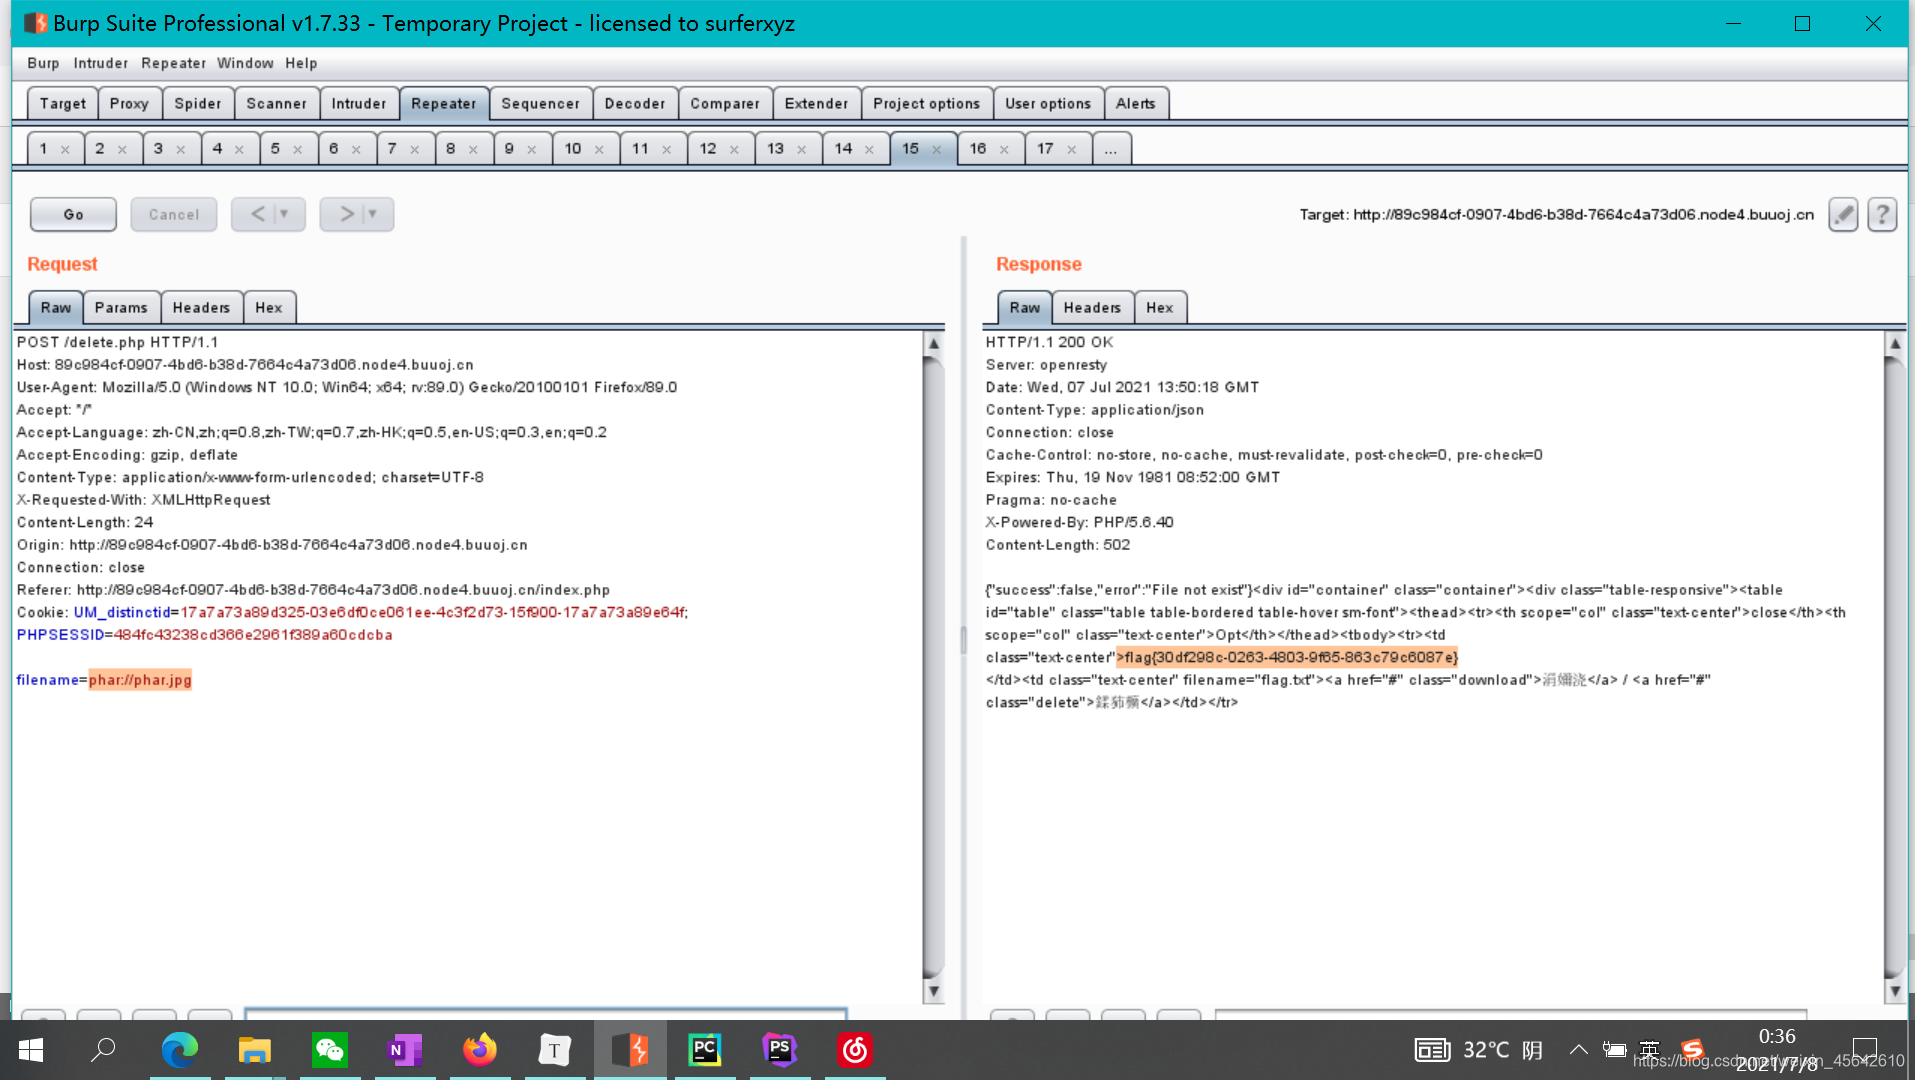Image resolution: width=1915 pixels, height=1080 pixels.
Task: Switch to the Proxy tab
Action: tap(129, 103)
